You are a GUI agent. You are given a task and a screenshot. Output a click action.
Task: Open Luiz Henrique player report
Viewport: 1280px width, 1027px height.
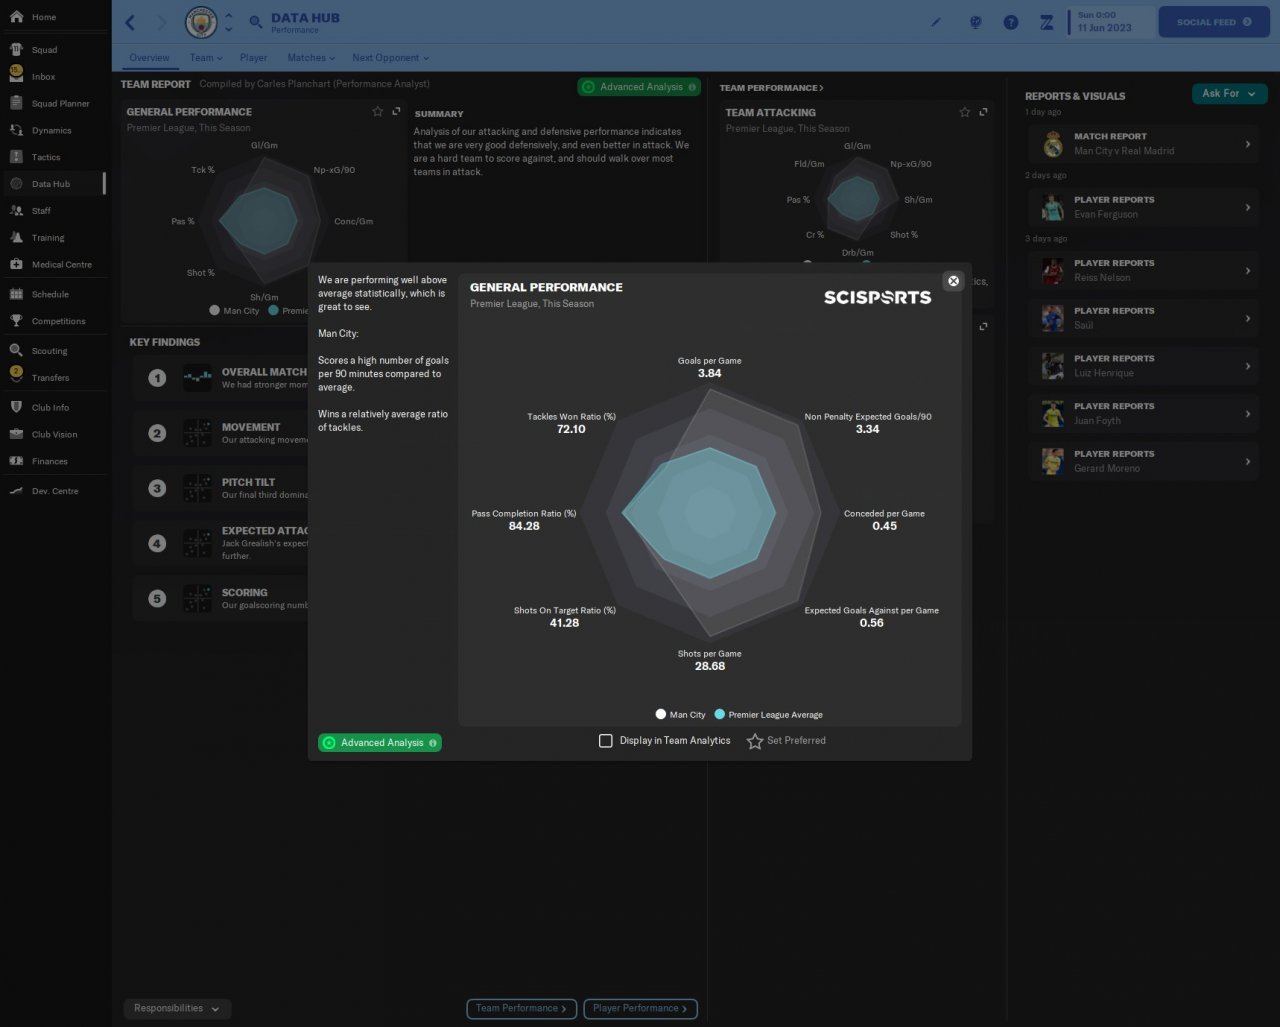coord(1143,366)
